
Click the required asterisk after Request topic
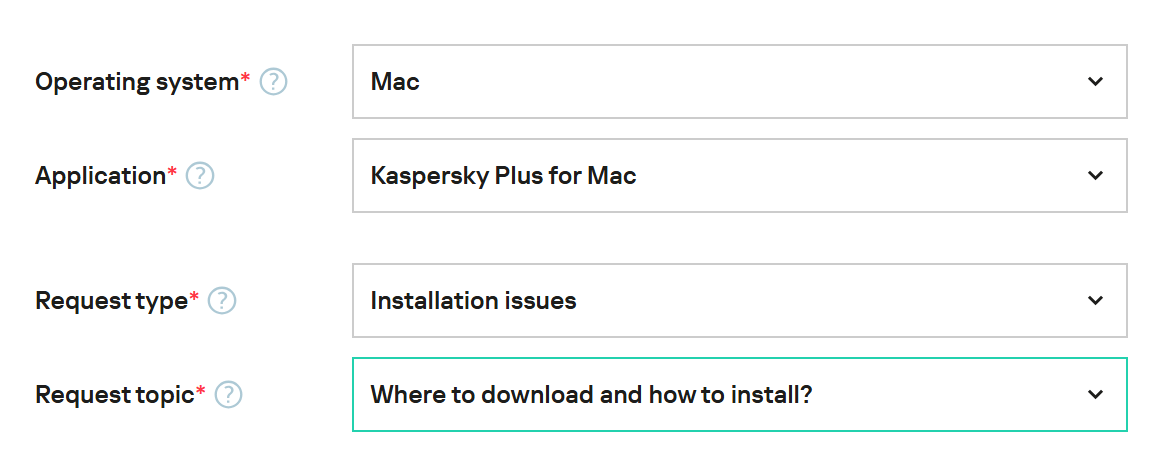click(200, 390)
